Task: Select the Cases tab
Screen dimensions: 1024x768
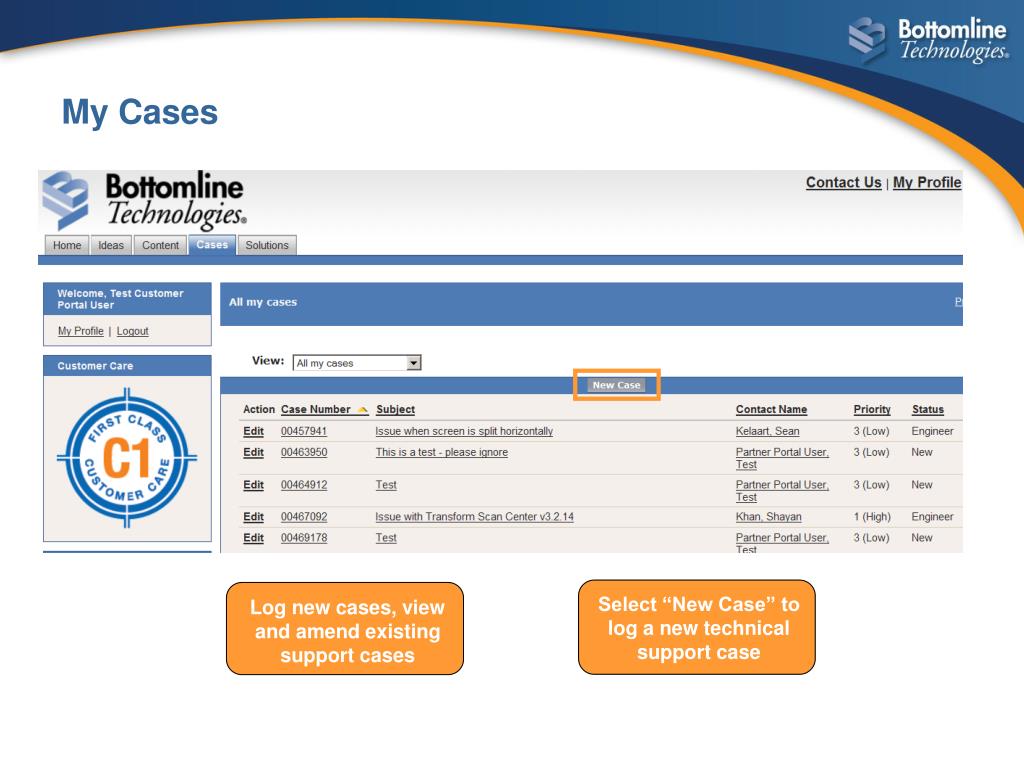Action: pyautogui.click(x=212, y=245)
